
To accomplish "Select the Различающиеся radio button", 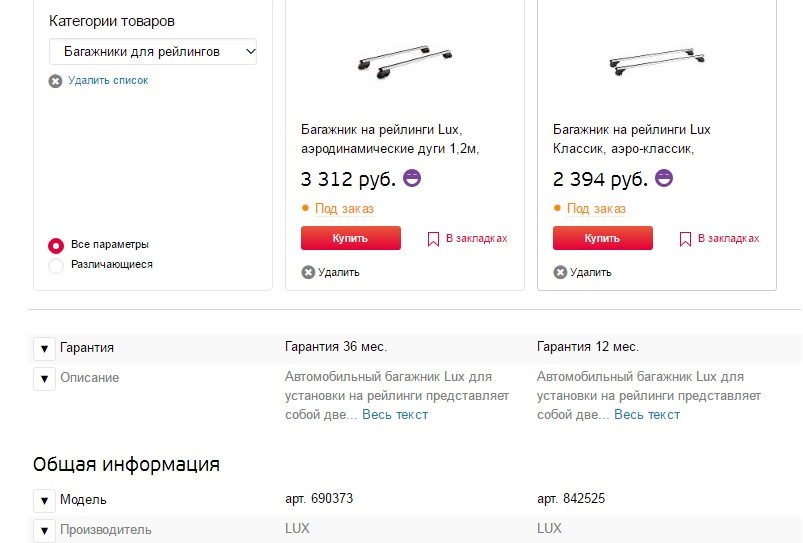I will 56,265.
